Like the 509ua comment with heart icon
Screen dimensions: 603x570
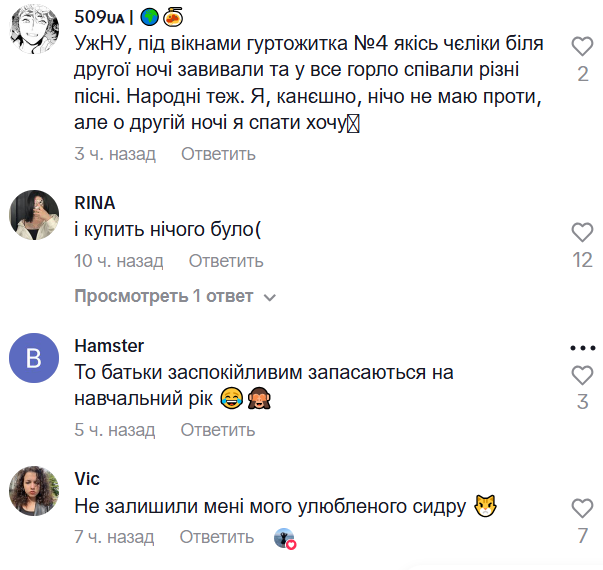pos(582,46)
